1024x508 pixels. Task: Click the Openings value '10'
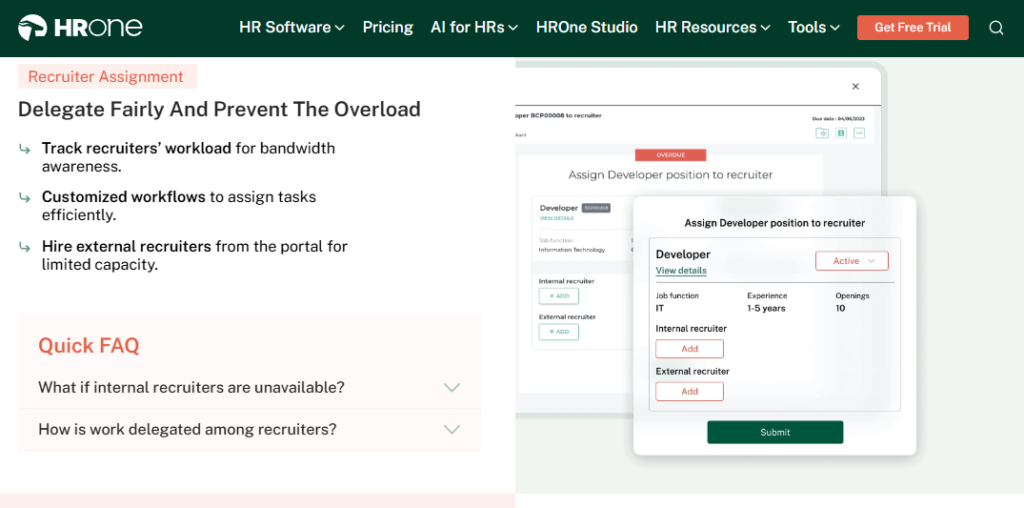point(840,308)
